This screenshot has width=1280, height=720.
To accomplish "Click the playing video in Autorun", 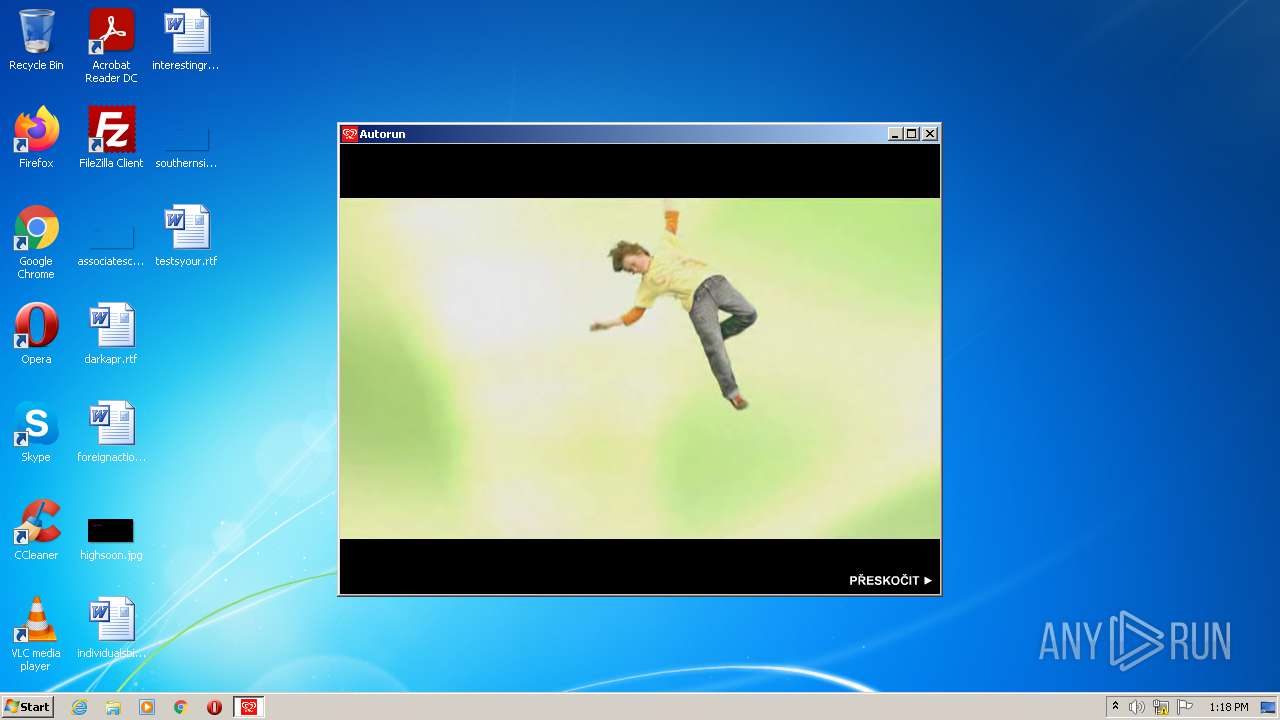I will [640, 368].
